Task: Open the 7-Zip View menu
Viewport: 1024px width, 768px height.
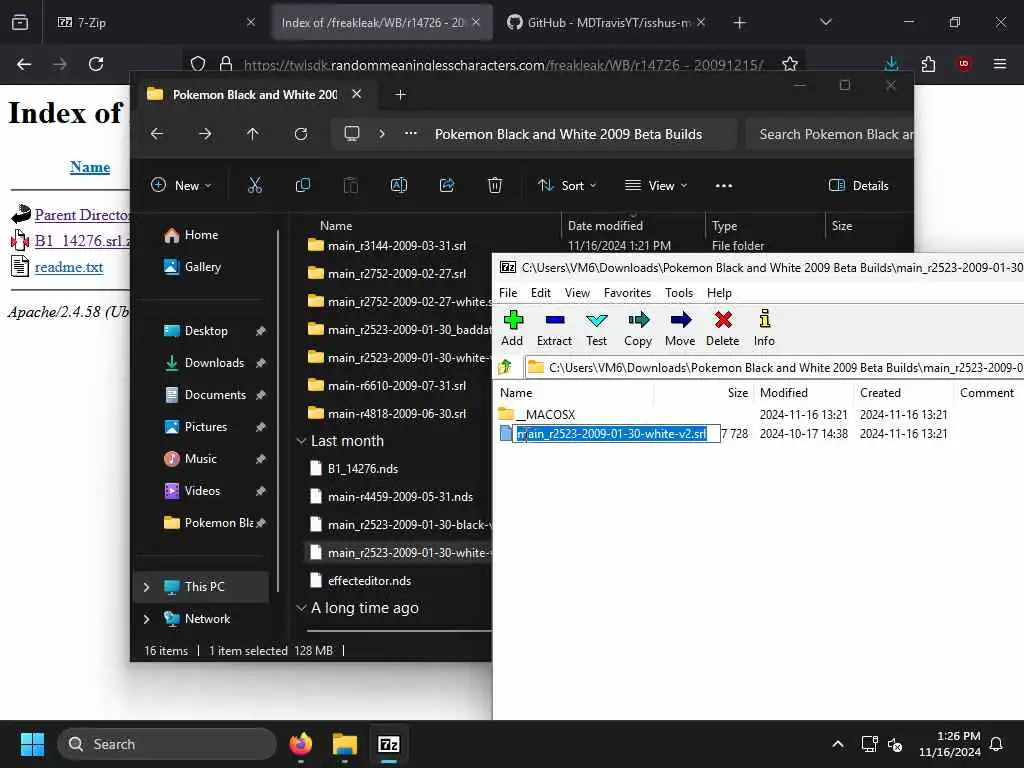Action: point(577,293)
